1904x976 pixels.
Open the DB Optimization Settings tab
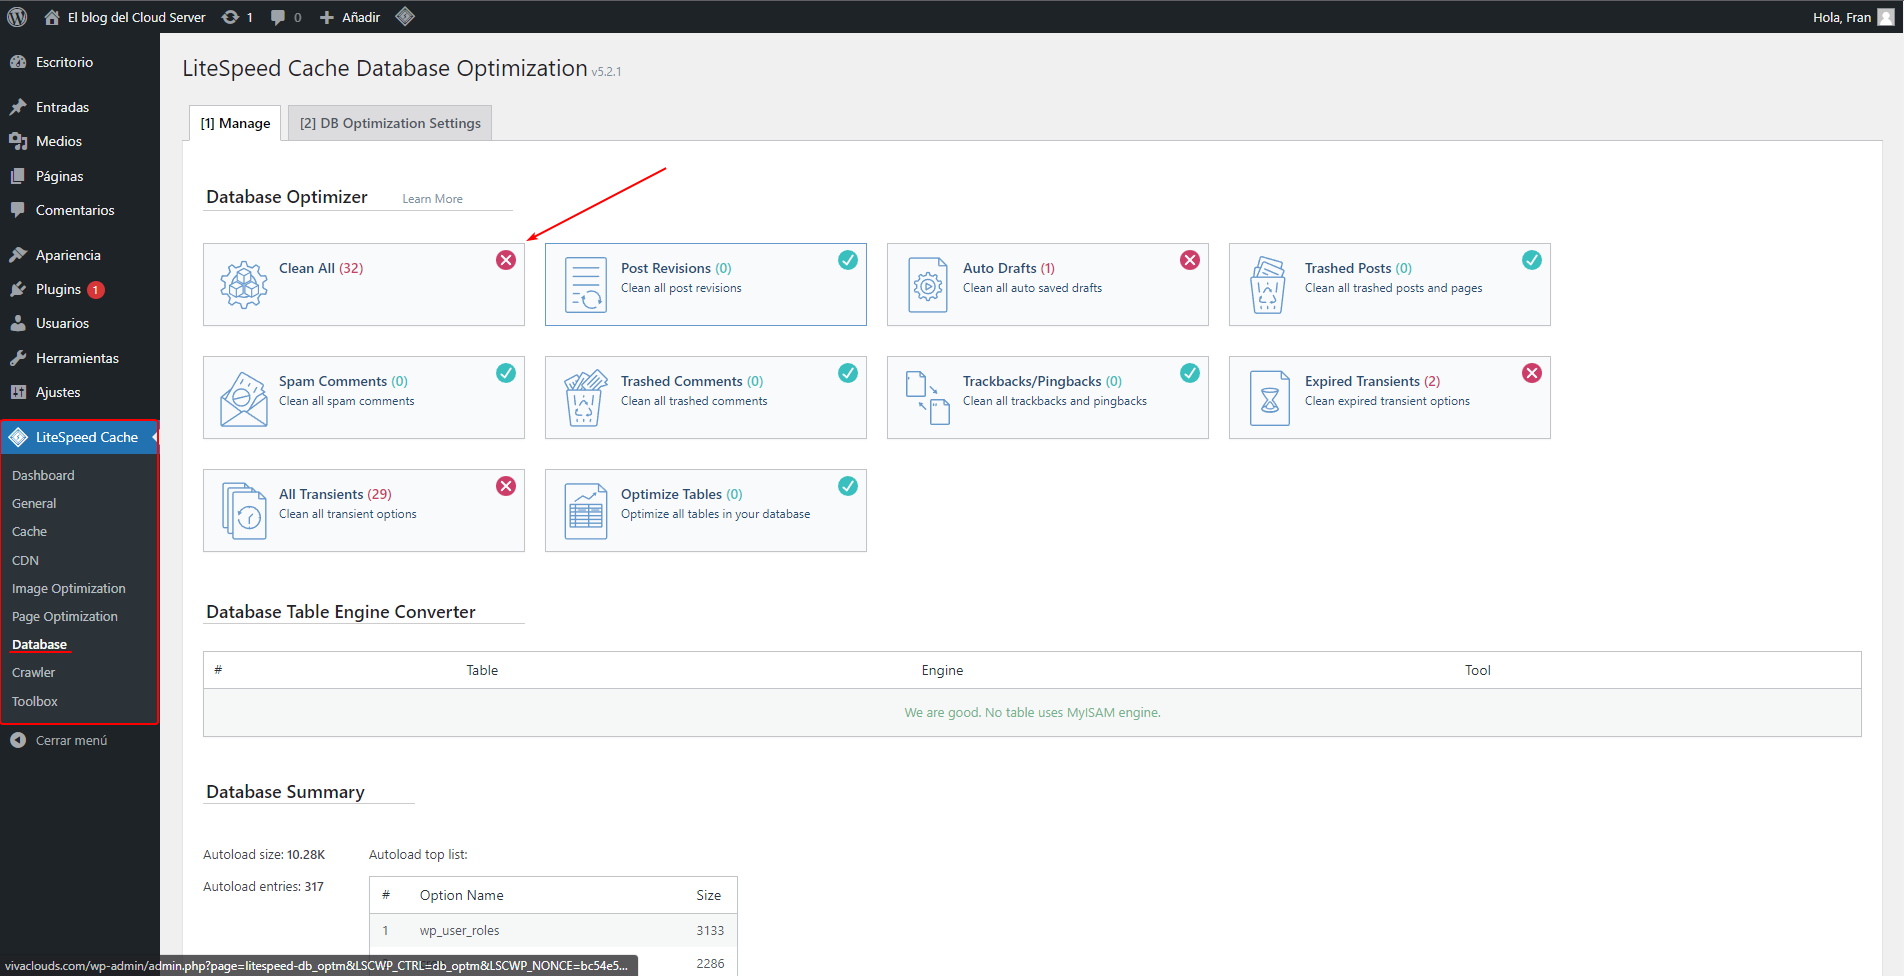pos(390,123)
